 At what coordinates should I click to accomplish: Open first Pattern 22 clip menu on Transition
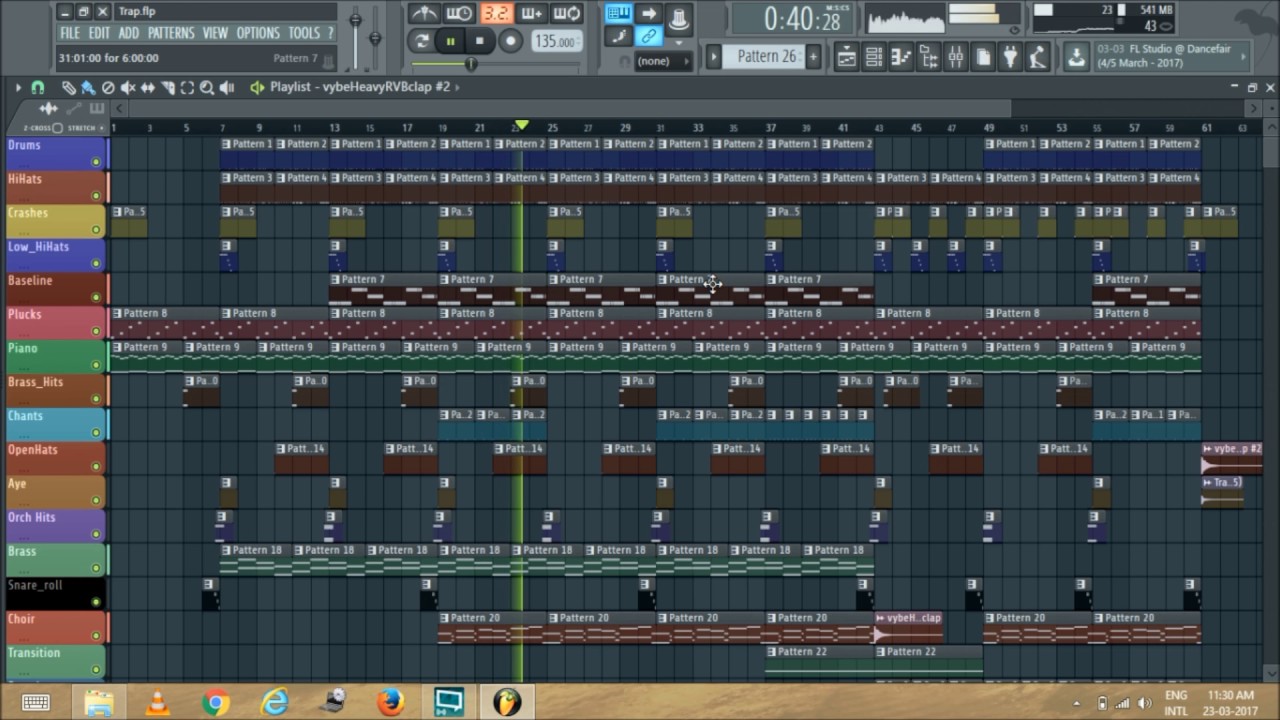[x=771, y=651]
